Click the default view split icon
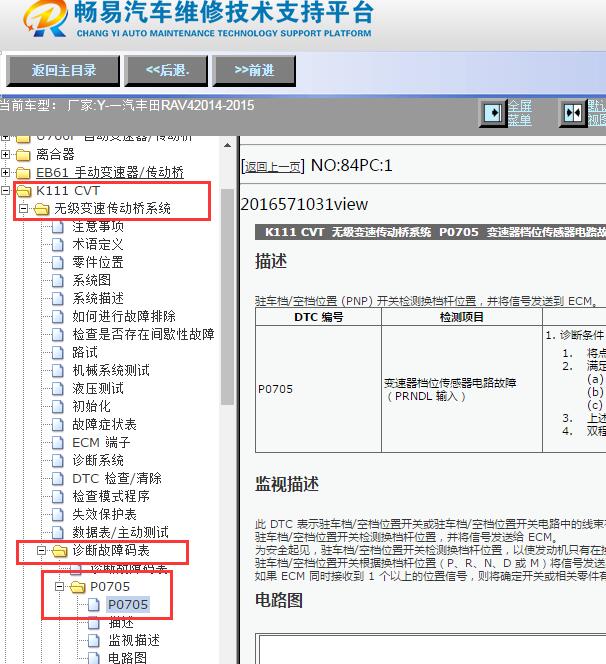This screenshot has height=664, width=606. tap(573, 113)
